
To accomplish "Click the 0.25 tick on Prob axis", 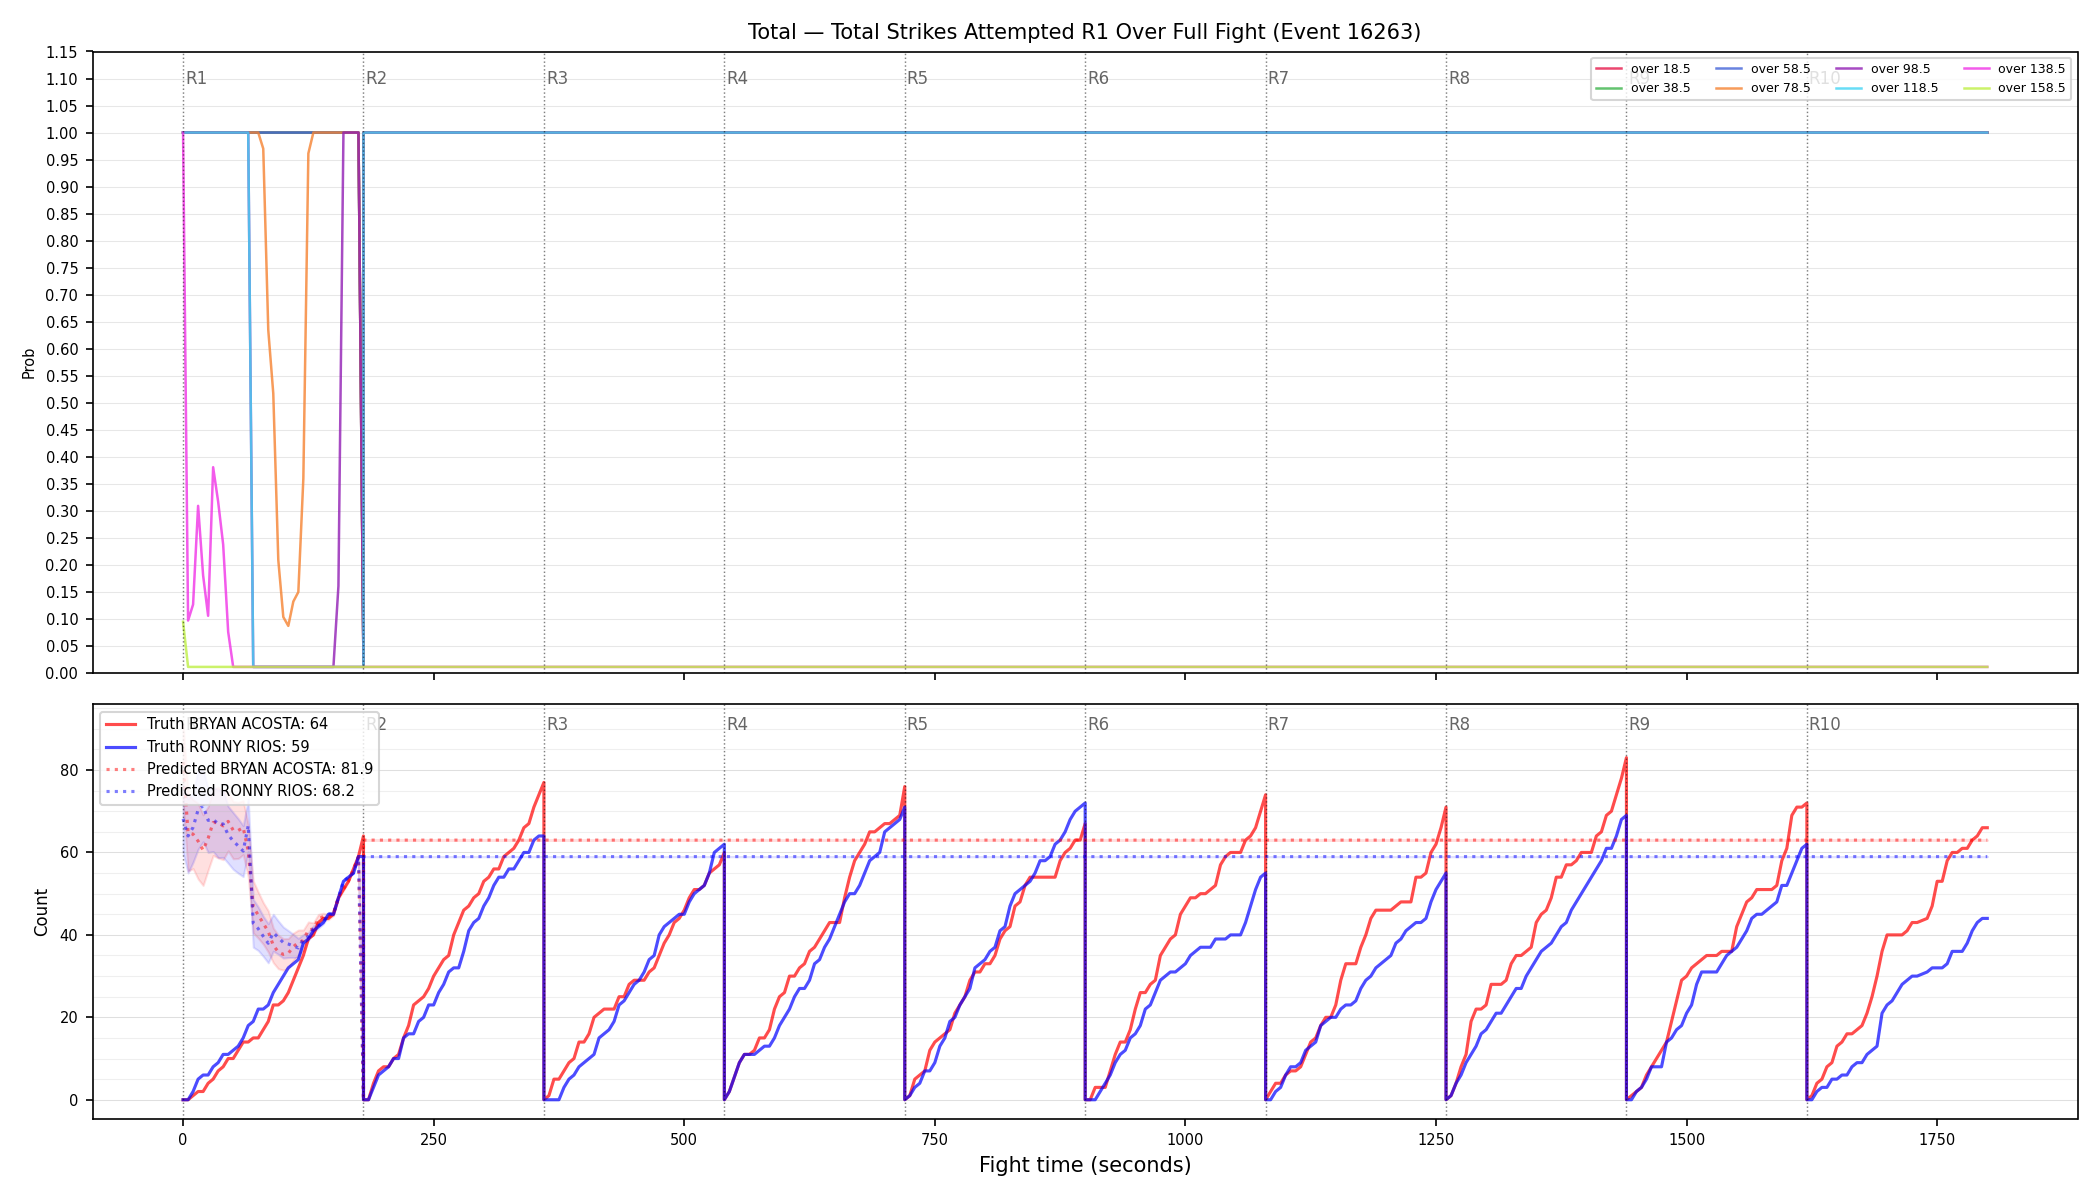I will pos(62,538).
